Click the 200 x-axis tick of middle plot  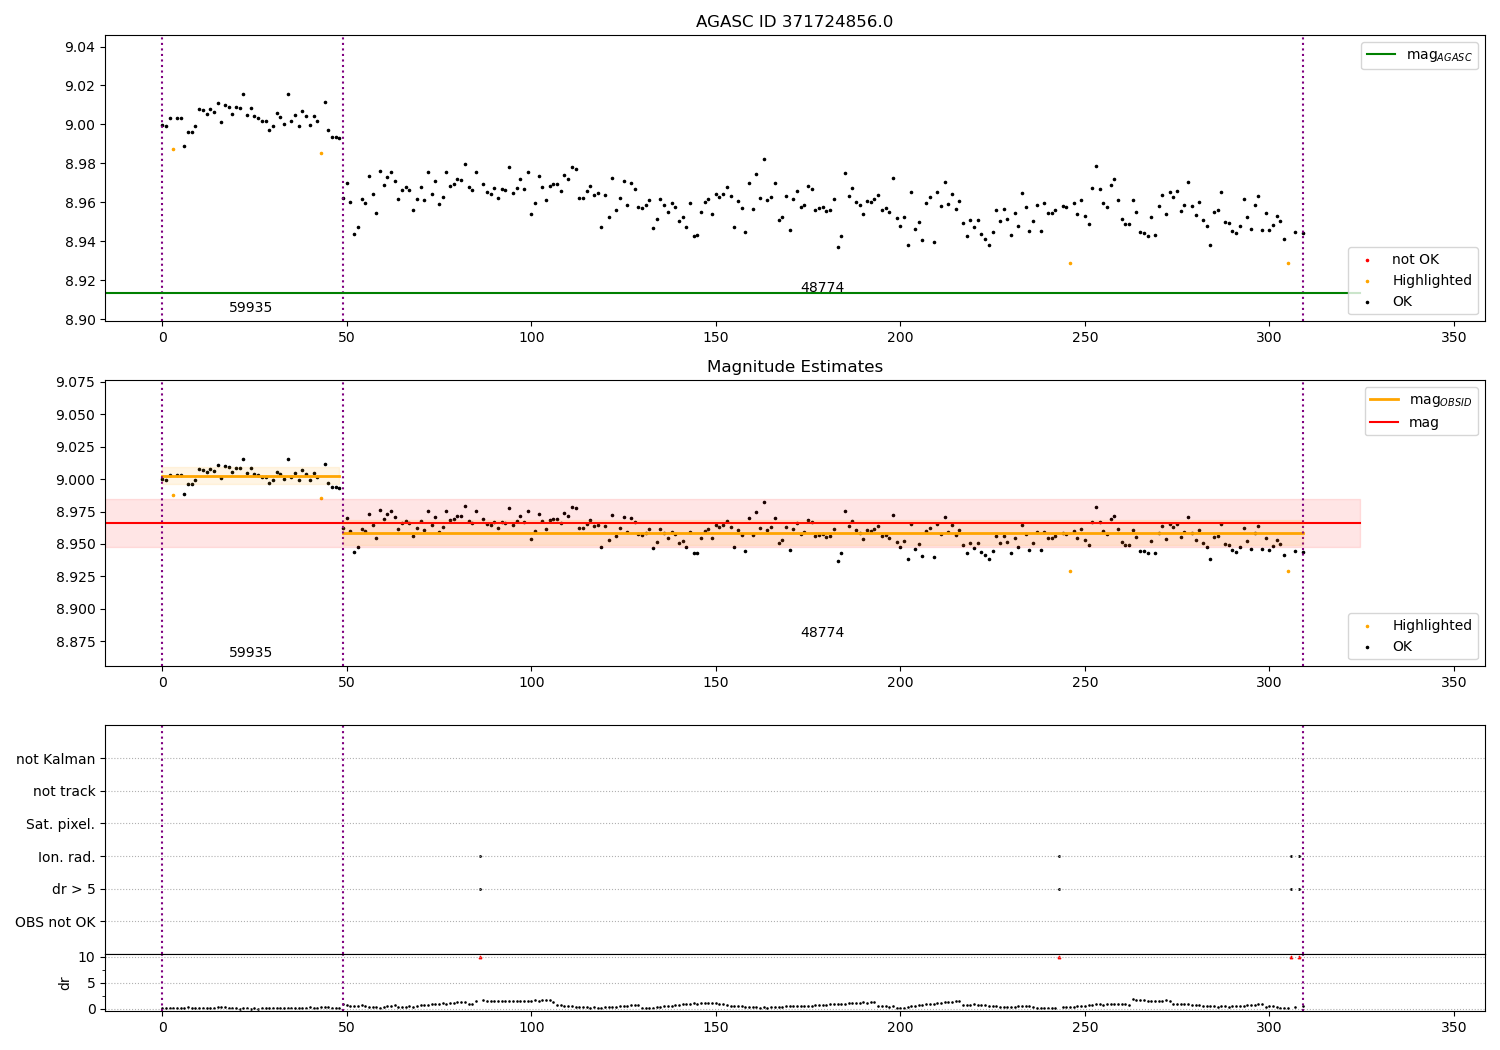(x=900, y=683)
